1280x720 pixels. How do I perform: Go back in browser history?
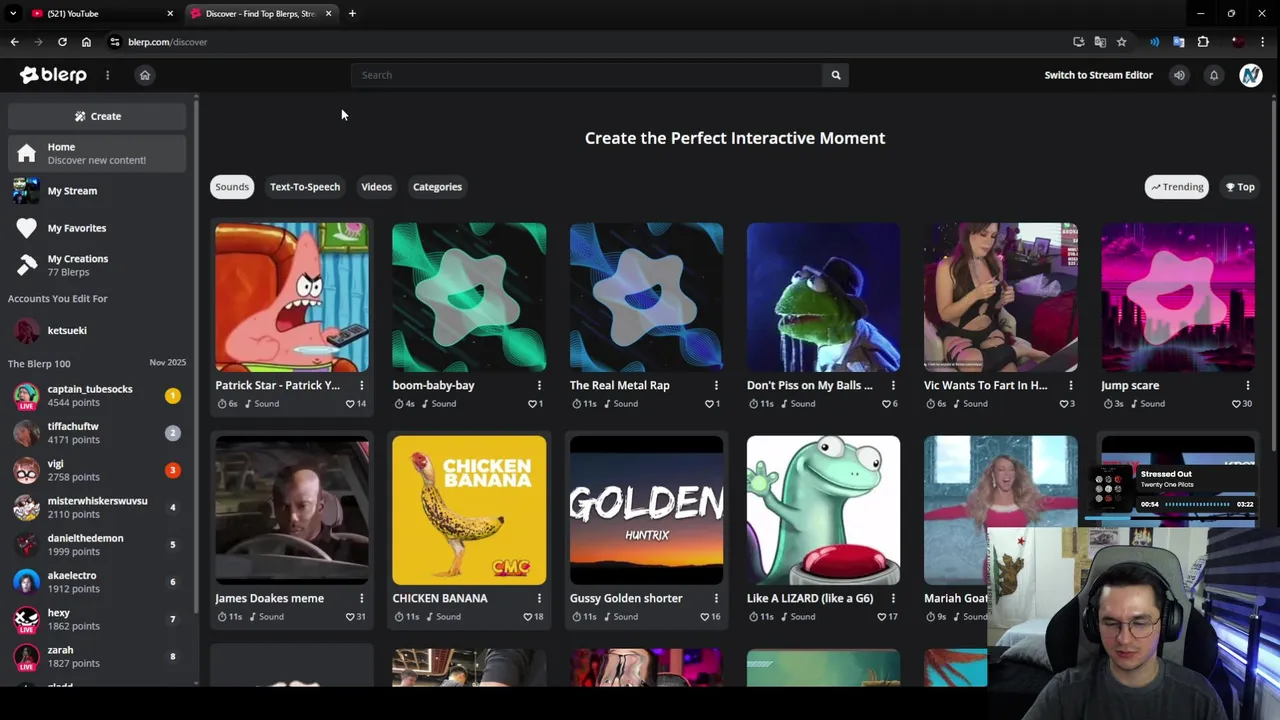14,42
